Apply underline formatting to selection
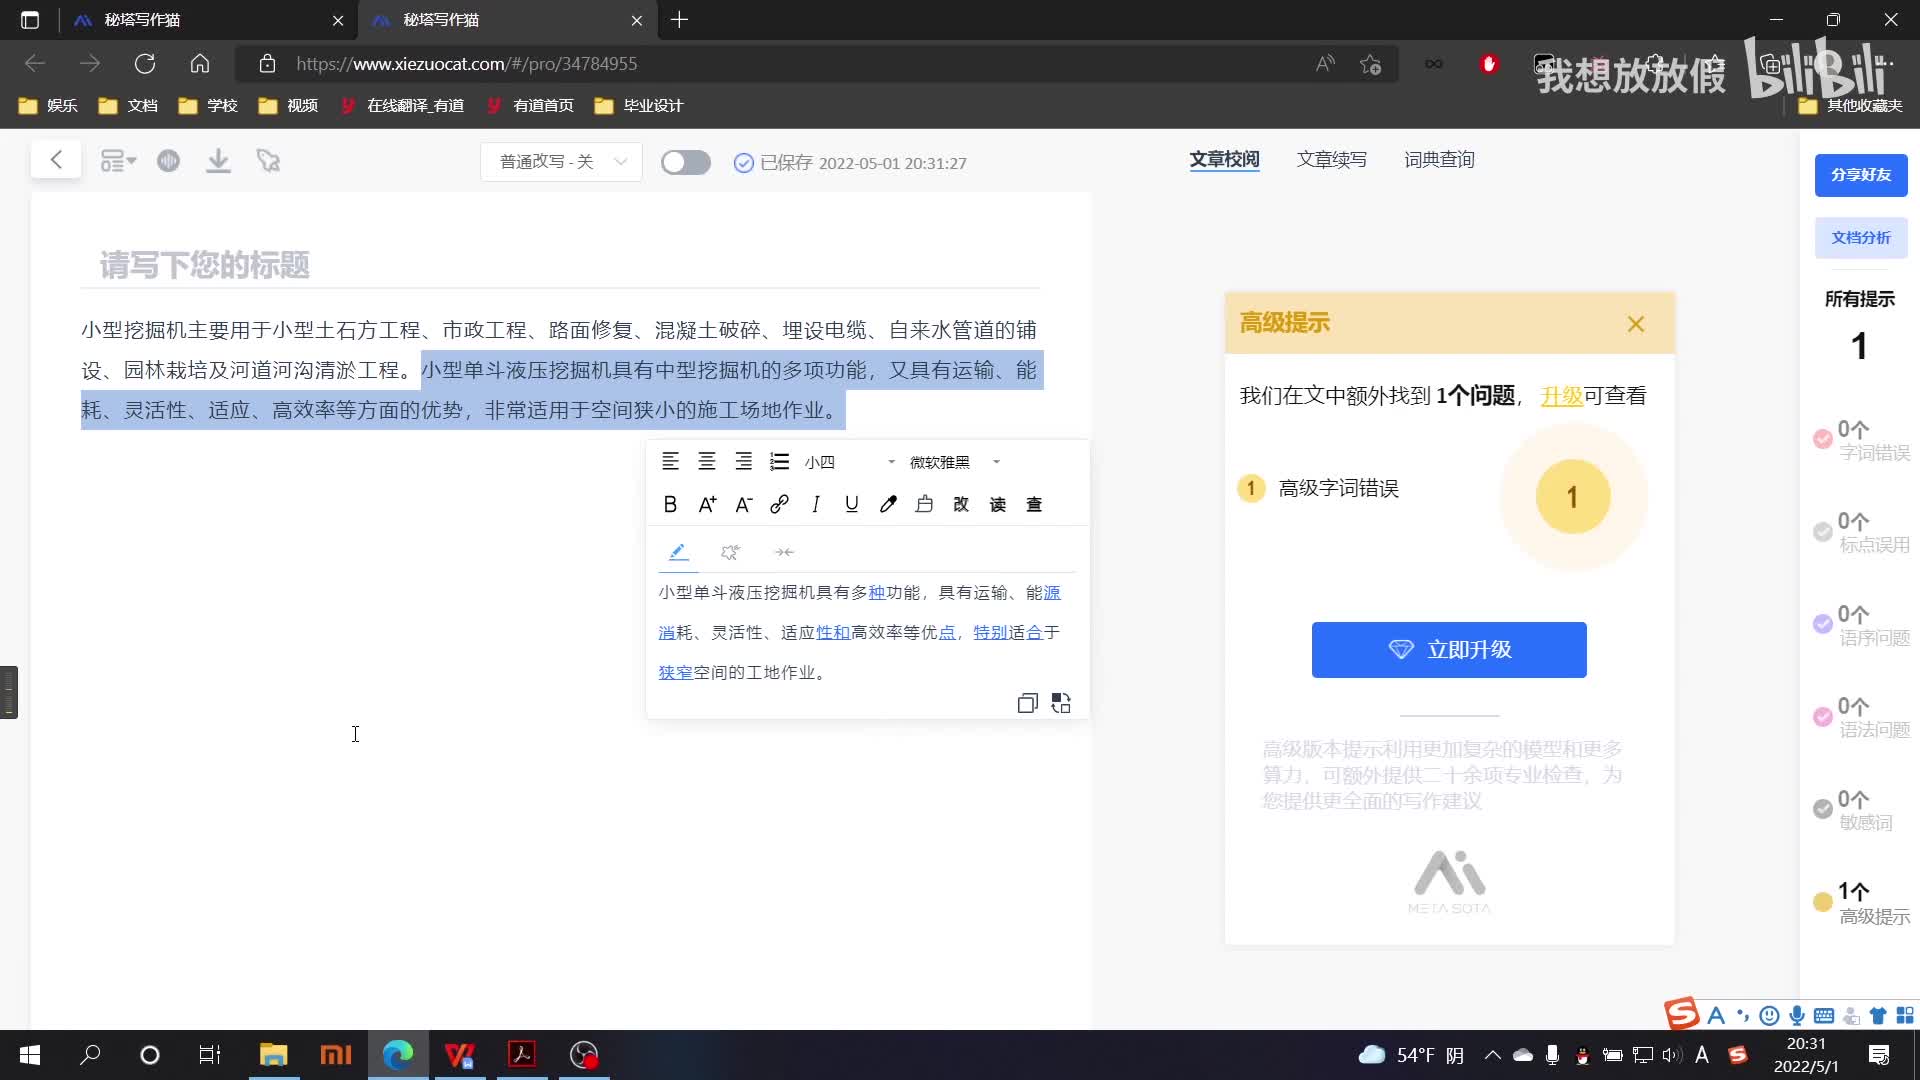 [x=851, y=505]
